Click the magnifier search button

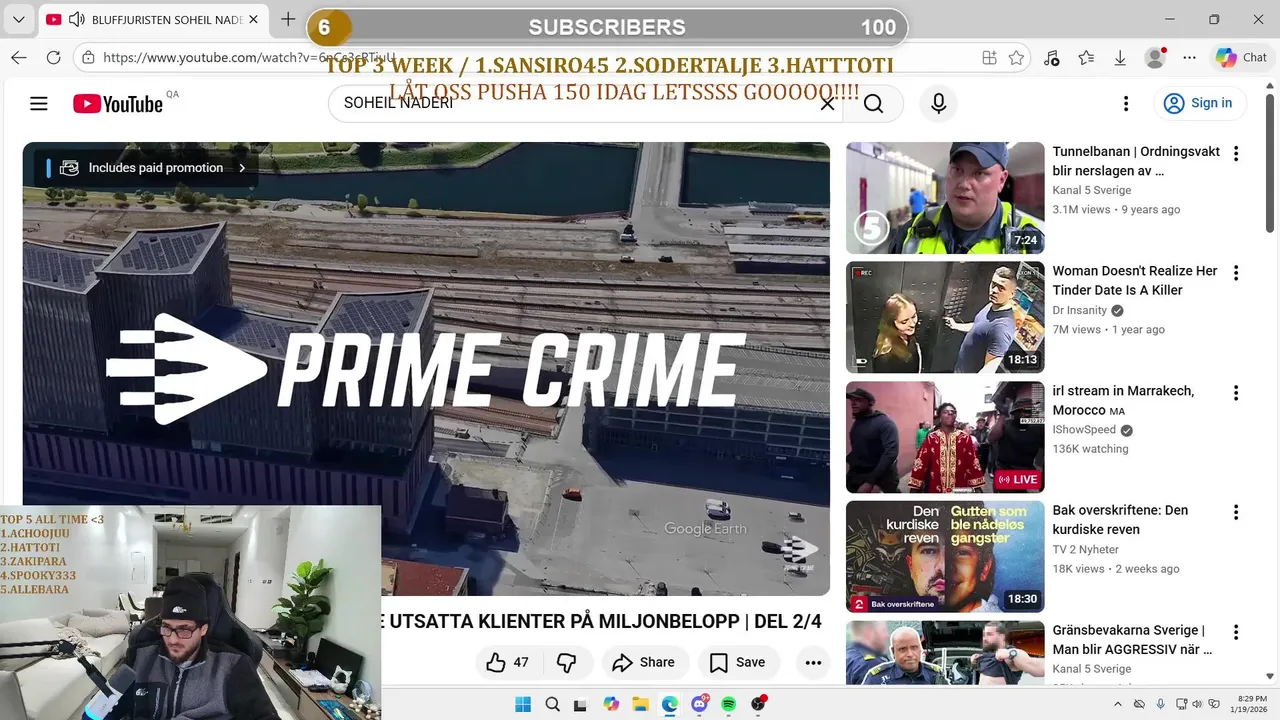tap(873, 103)
